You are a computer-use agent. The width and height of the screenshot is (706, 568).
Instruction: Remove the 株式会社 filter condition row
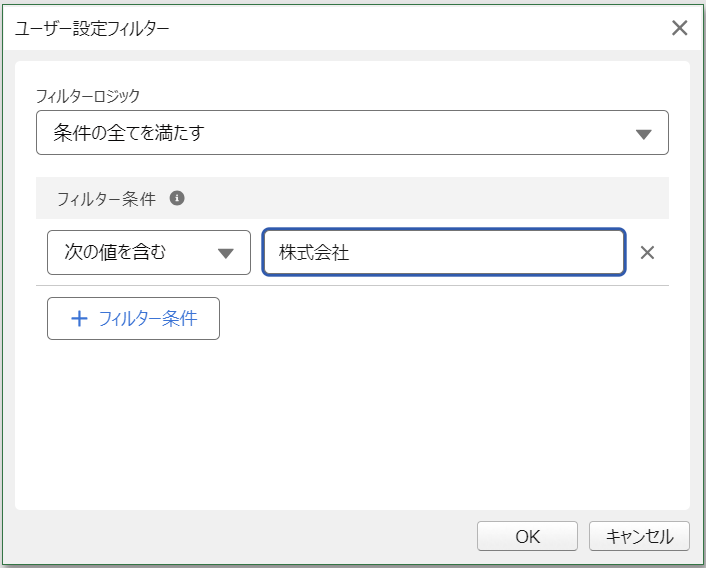[647, 252]
